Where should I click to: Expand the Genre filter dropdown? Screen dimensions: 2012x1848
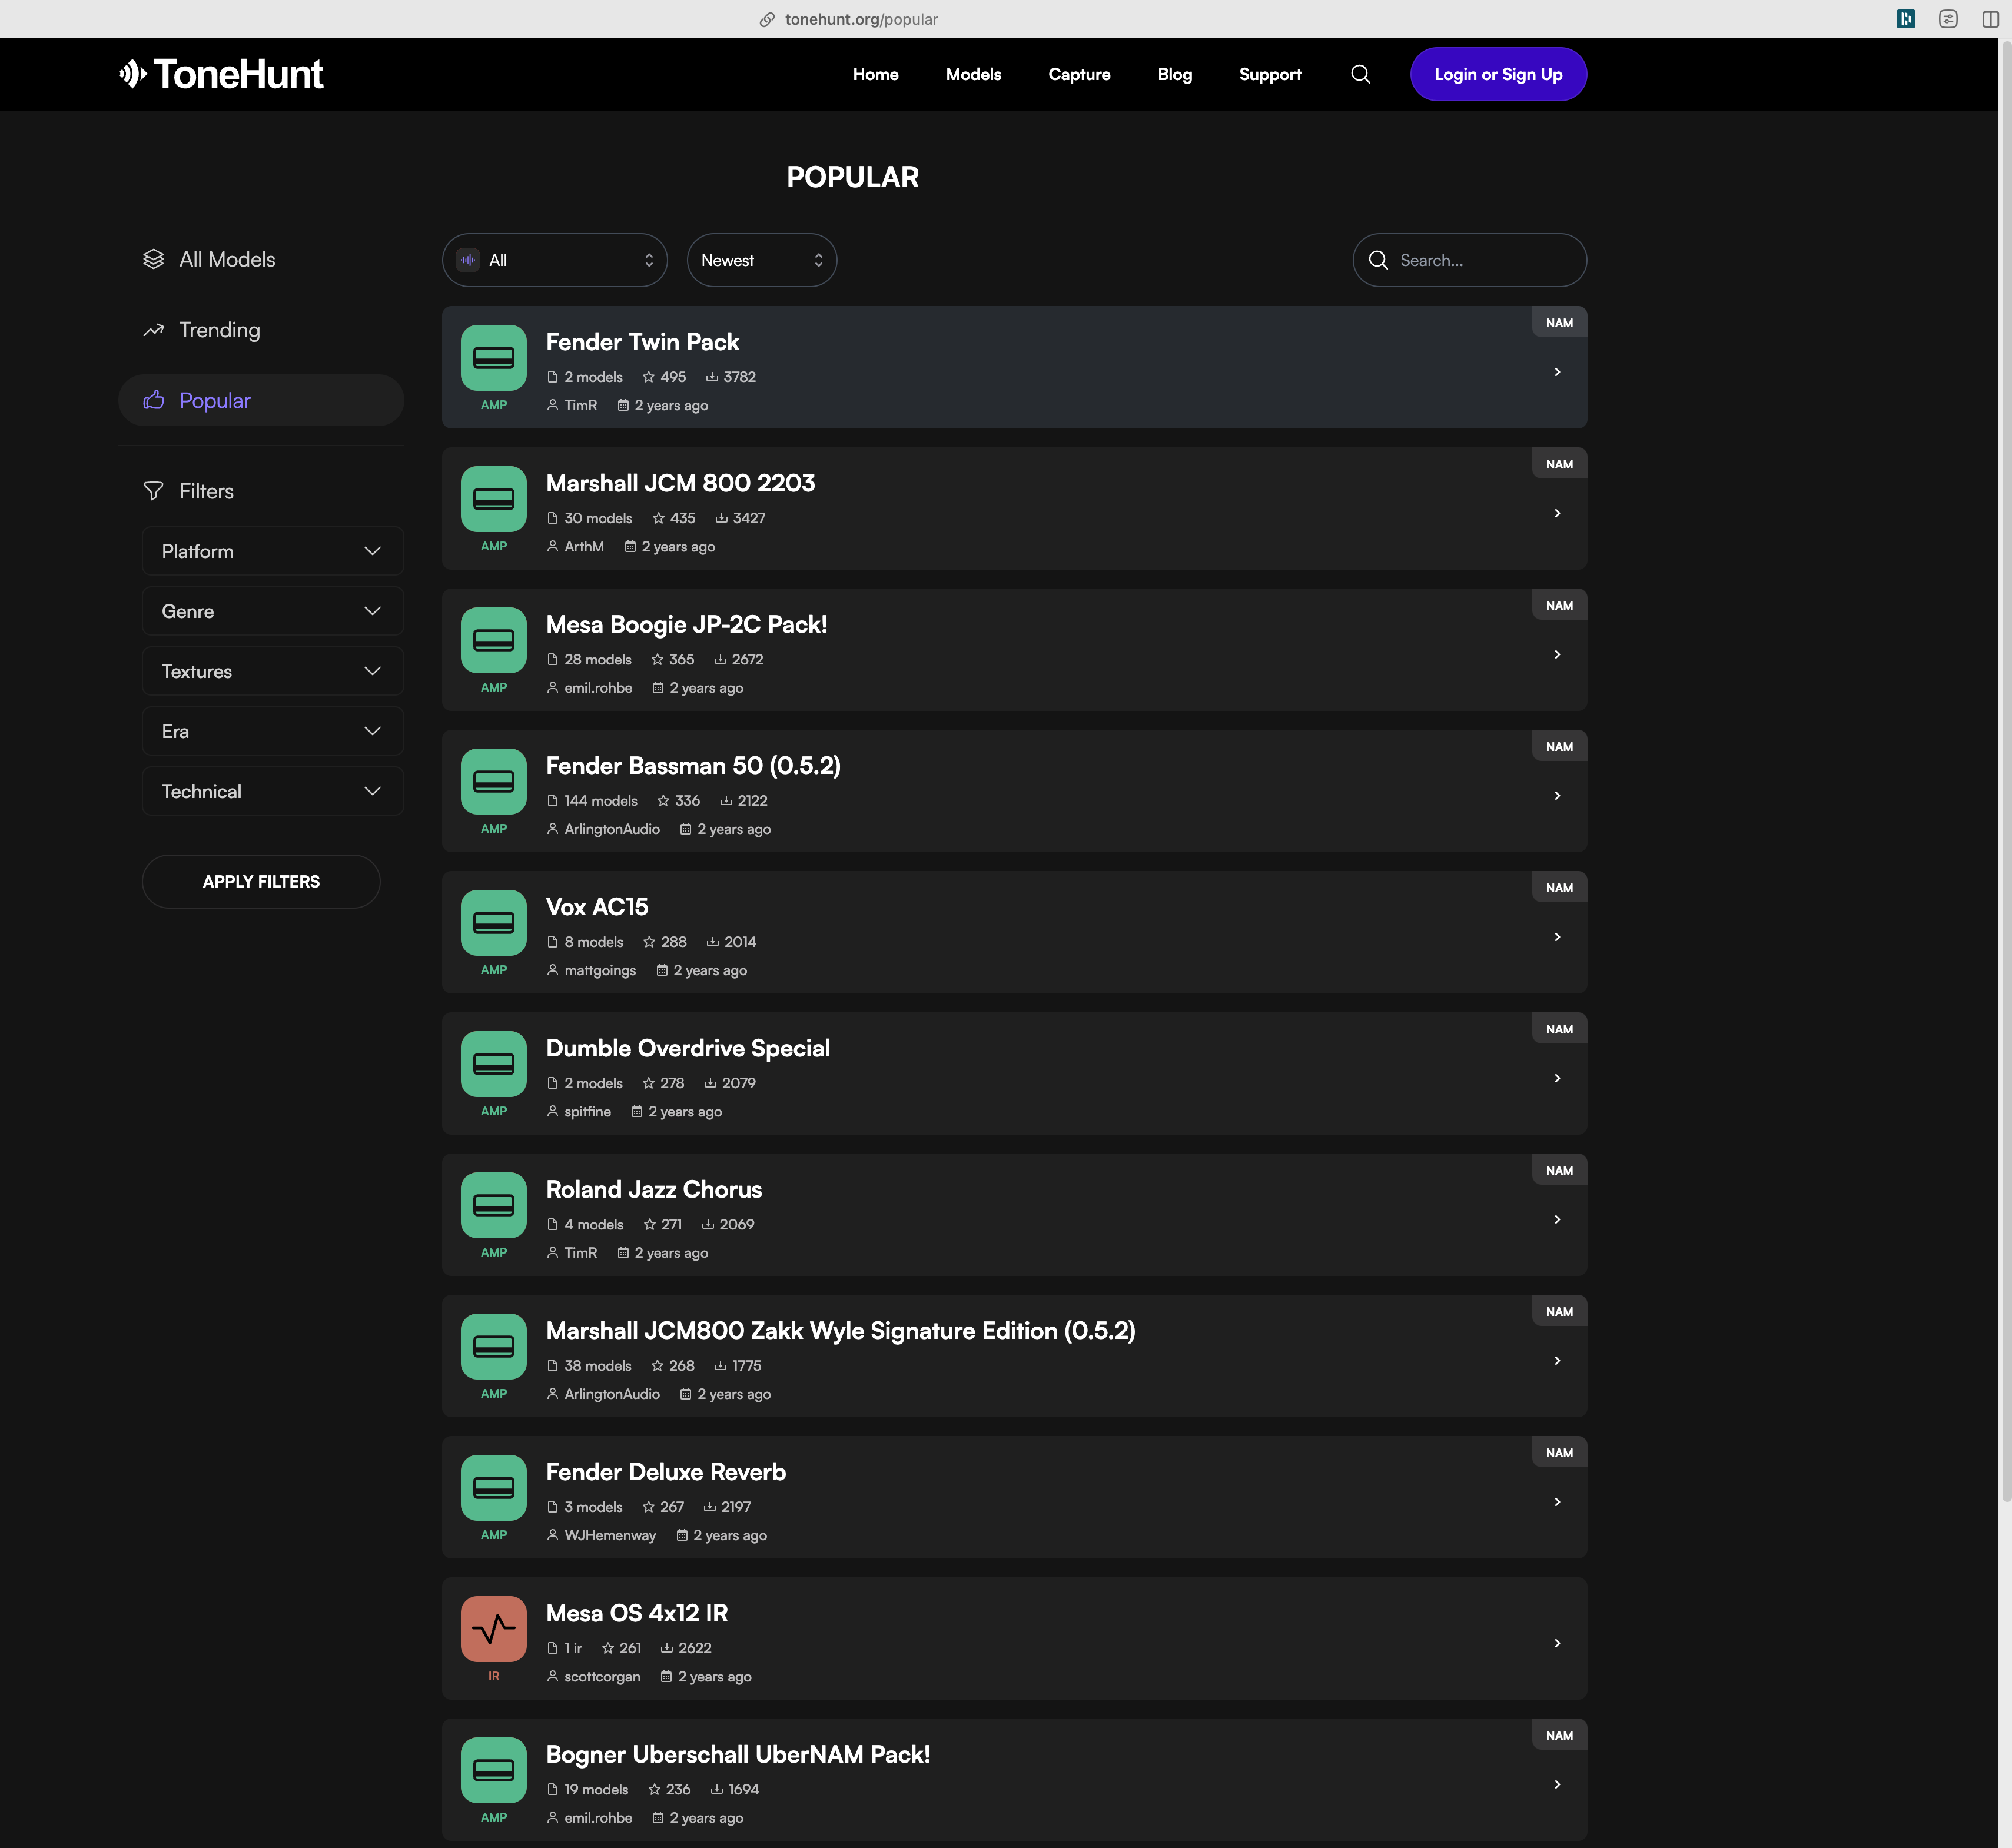pos(272,611)
